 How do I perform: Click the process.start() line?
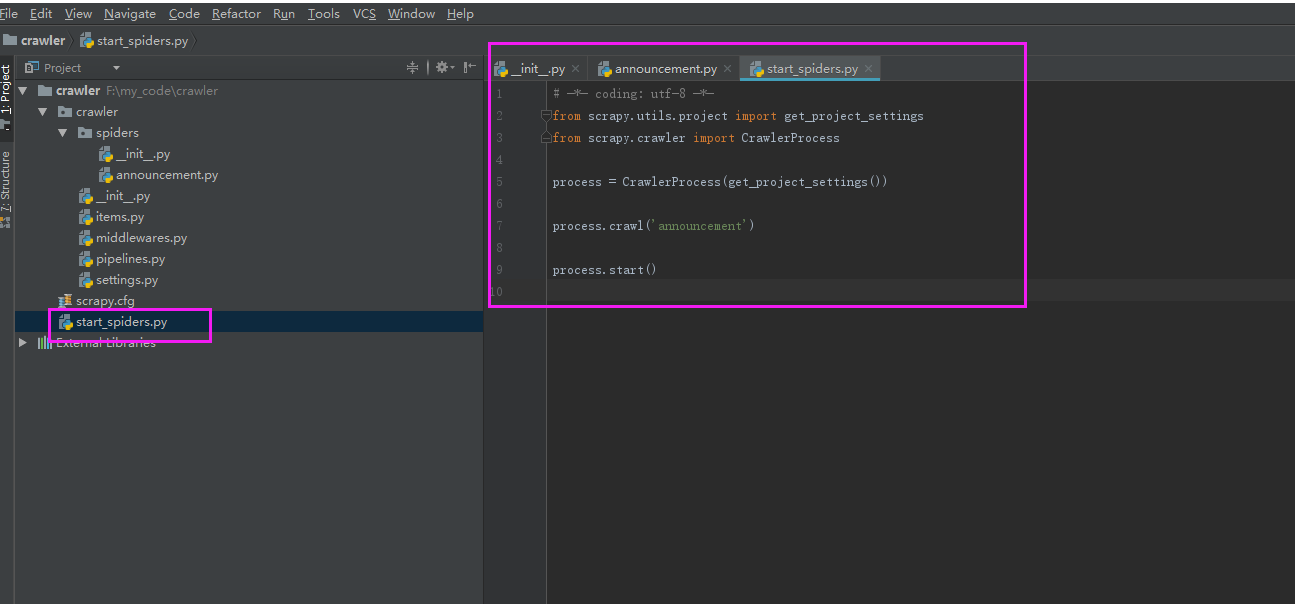click(x=604, y=270)
